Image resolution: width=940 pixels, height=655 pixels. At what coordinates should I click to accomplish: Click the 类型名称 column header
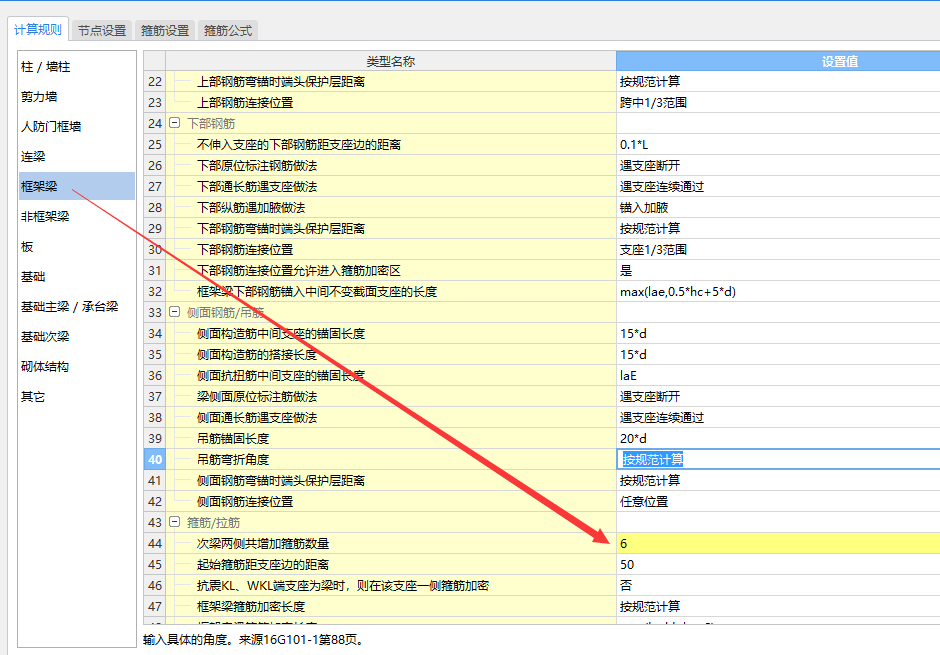pyautogui.click(x=391, y=61)
